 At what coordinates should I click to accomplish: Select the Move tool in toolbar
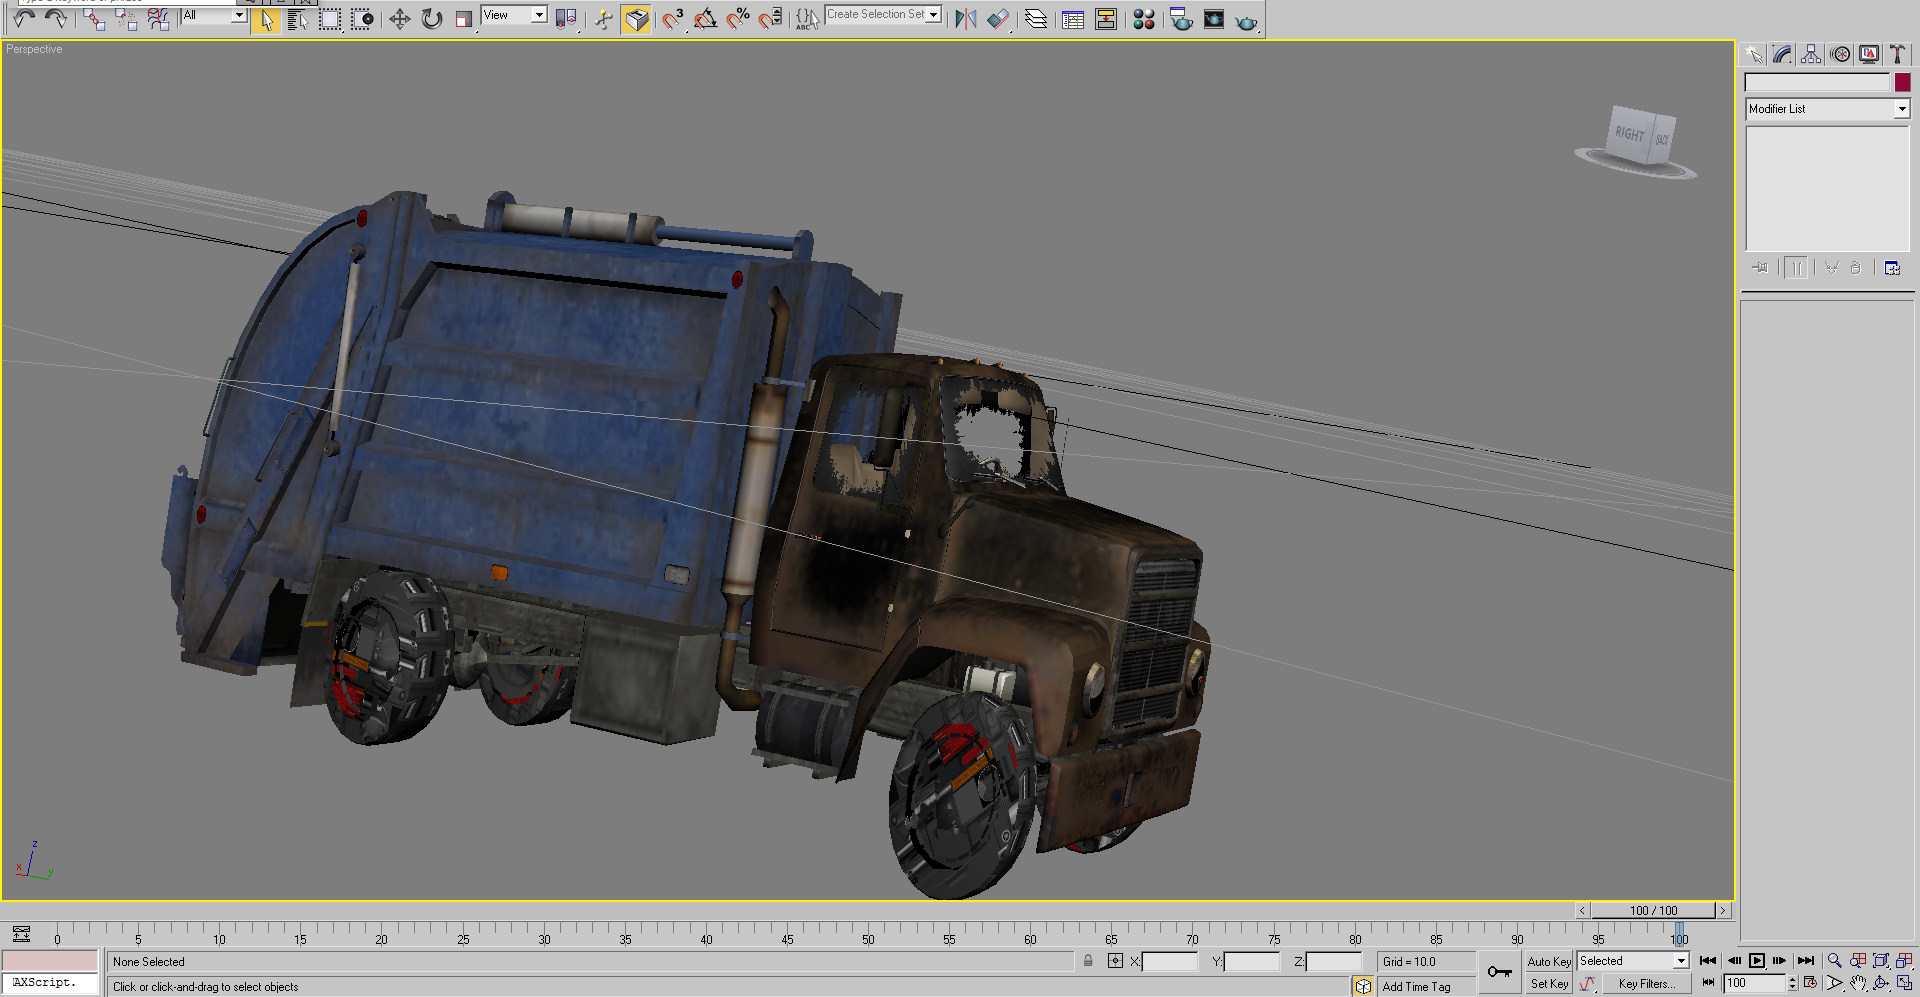(399, 19)
